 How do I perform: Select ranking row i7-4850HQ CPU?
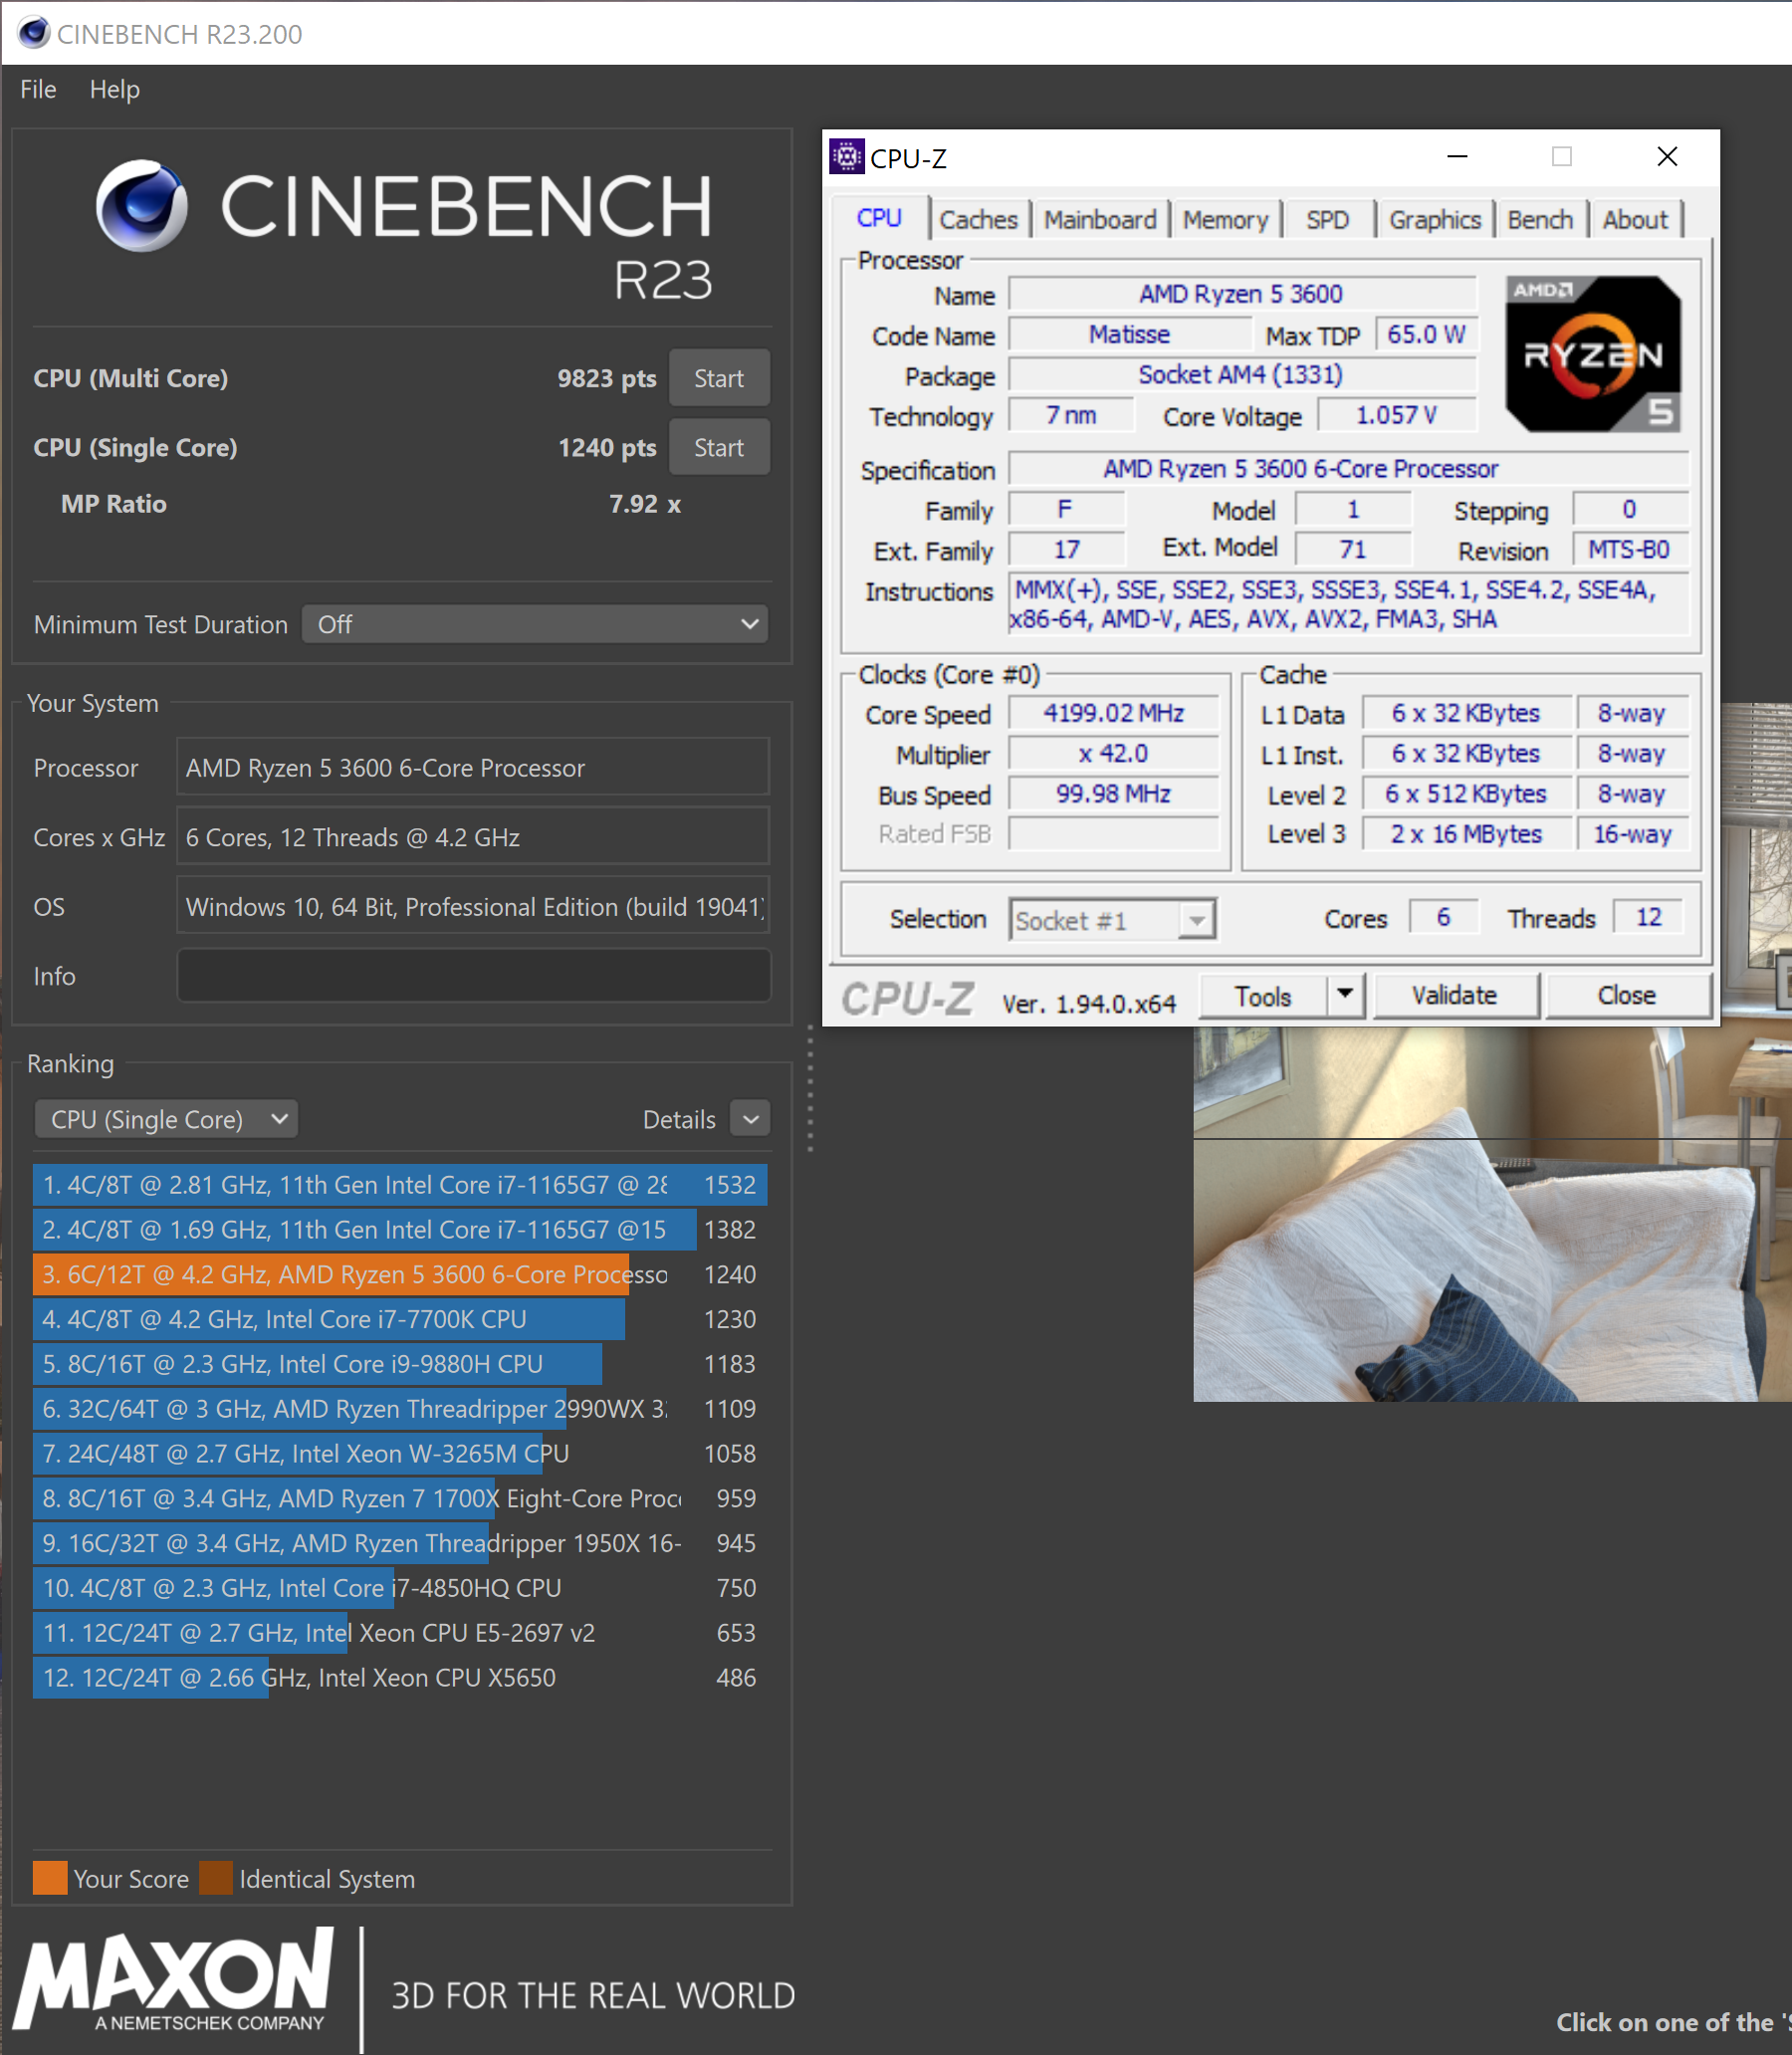click(400, 1588)
